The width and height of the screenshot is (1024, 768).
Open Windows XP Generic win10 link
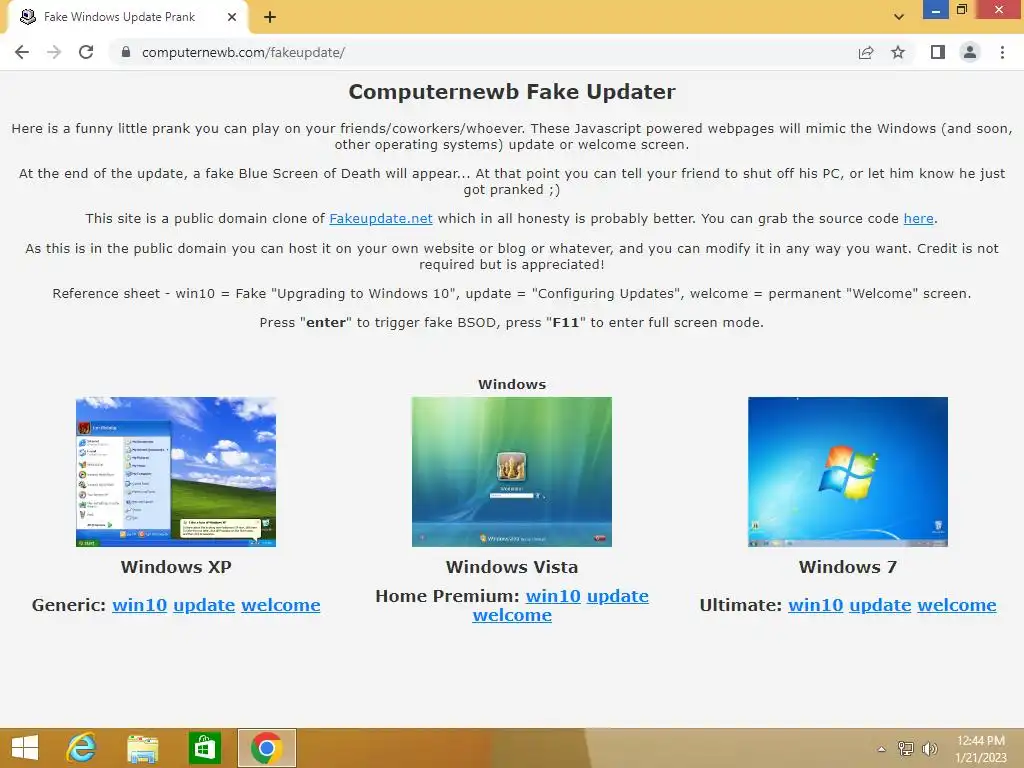140,605
